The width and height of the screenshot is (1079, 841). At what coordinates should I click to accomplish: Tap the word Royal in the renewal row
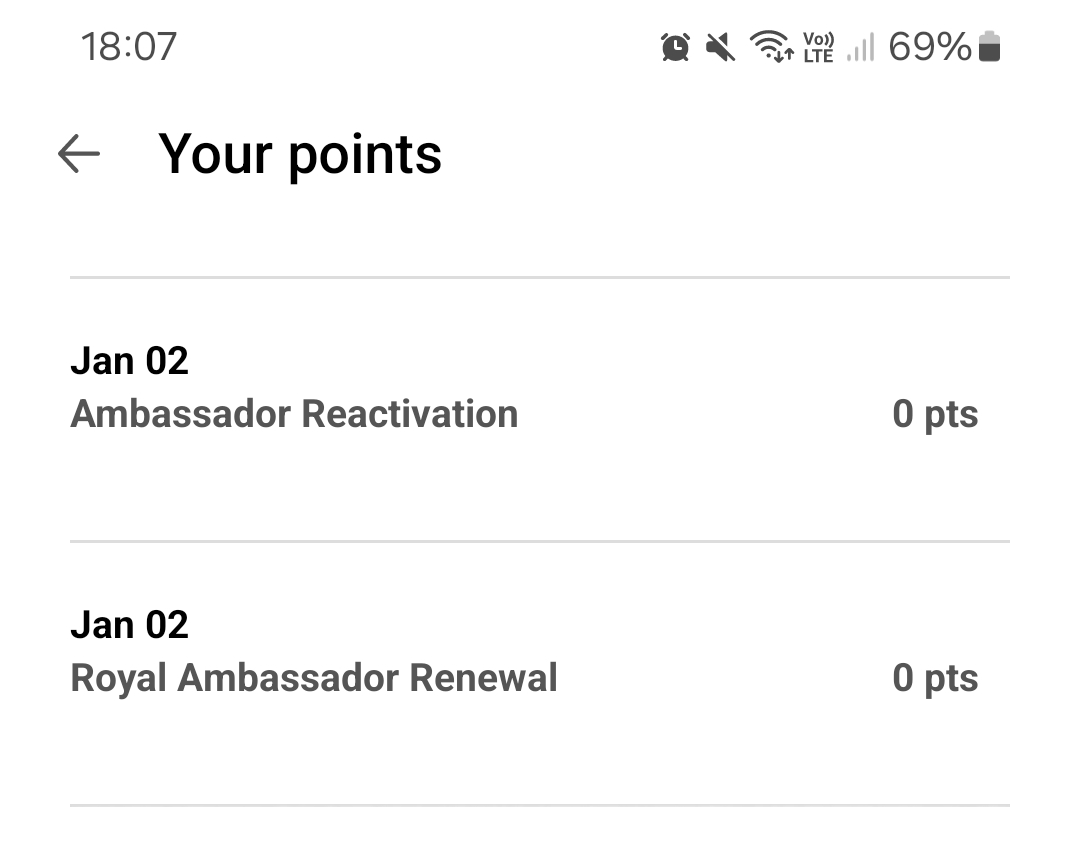coord(118,679)
